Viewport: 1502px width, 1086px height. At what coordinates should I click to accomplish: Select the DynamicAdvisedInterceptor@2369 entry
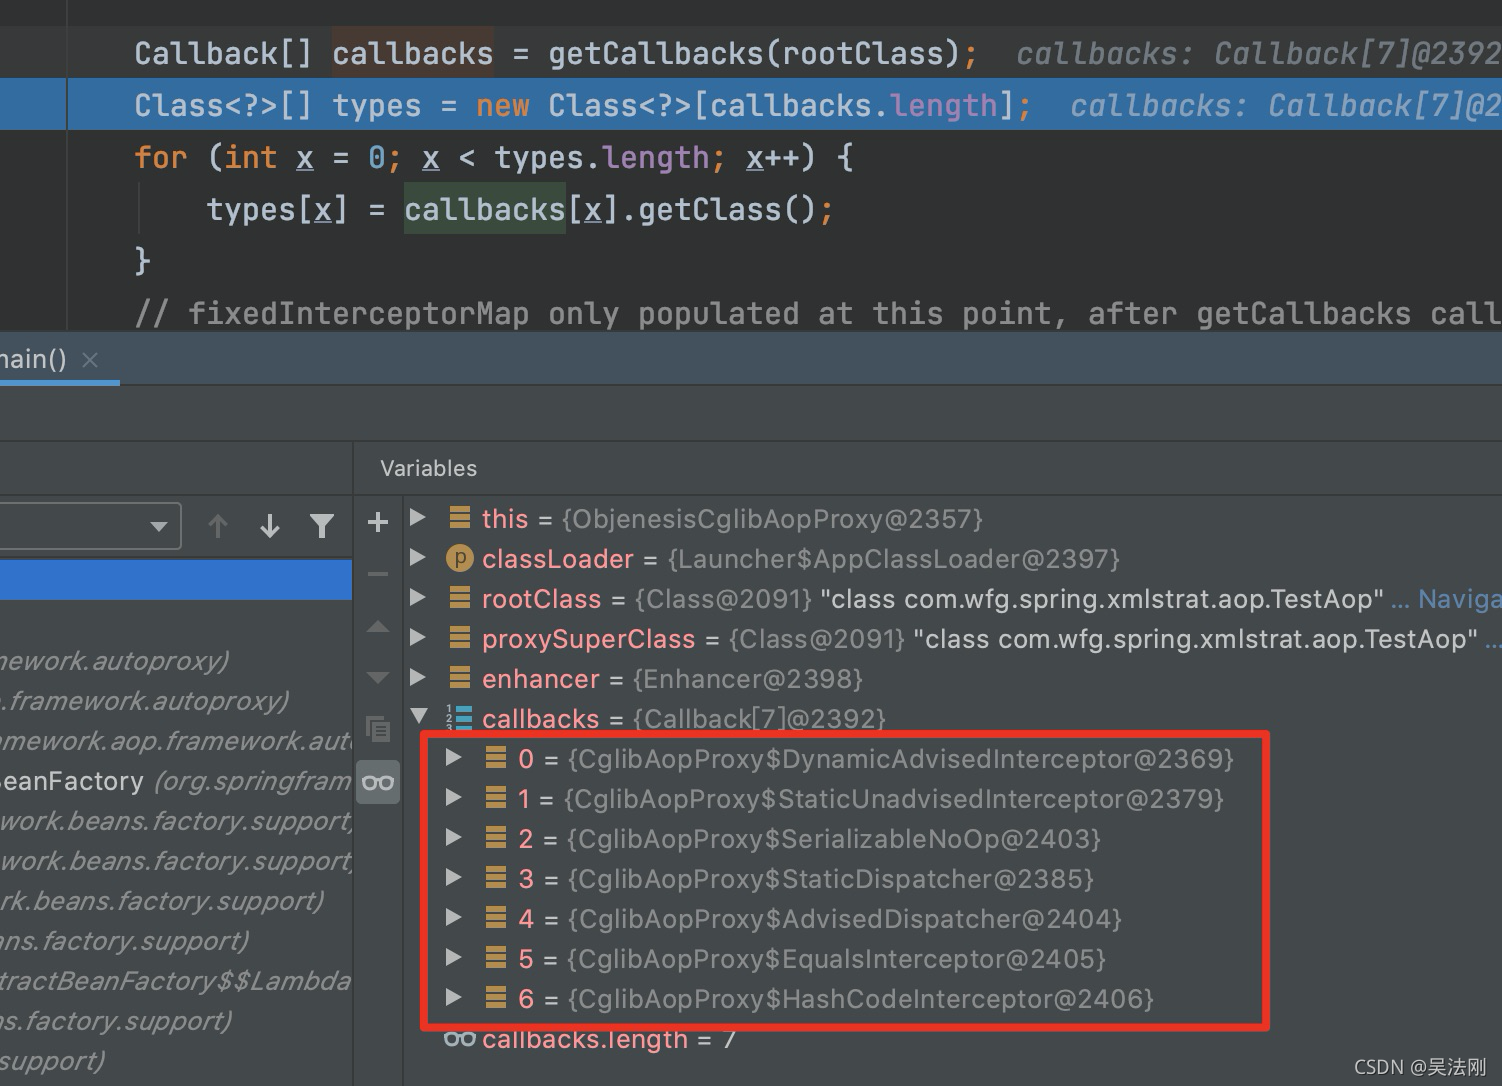tap(876, 759)
